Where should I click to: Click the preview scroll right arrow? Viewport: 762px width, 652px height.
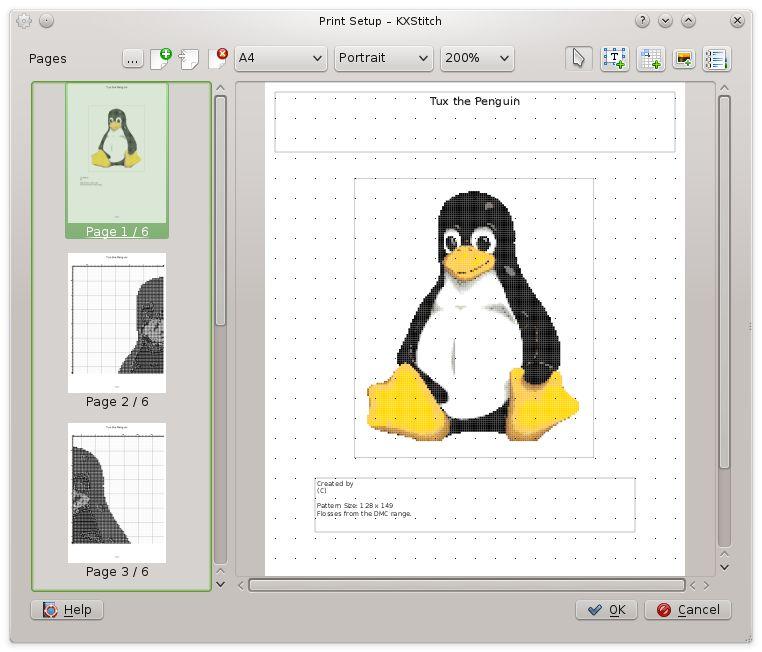pyautogui.click(x=706, y=585)
